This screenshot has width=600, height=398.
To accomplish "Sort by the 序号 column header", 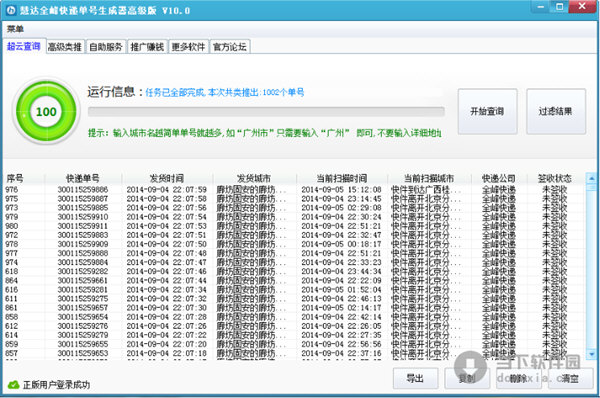I will point(24,178).
